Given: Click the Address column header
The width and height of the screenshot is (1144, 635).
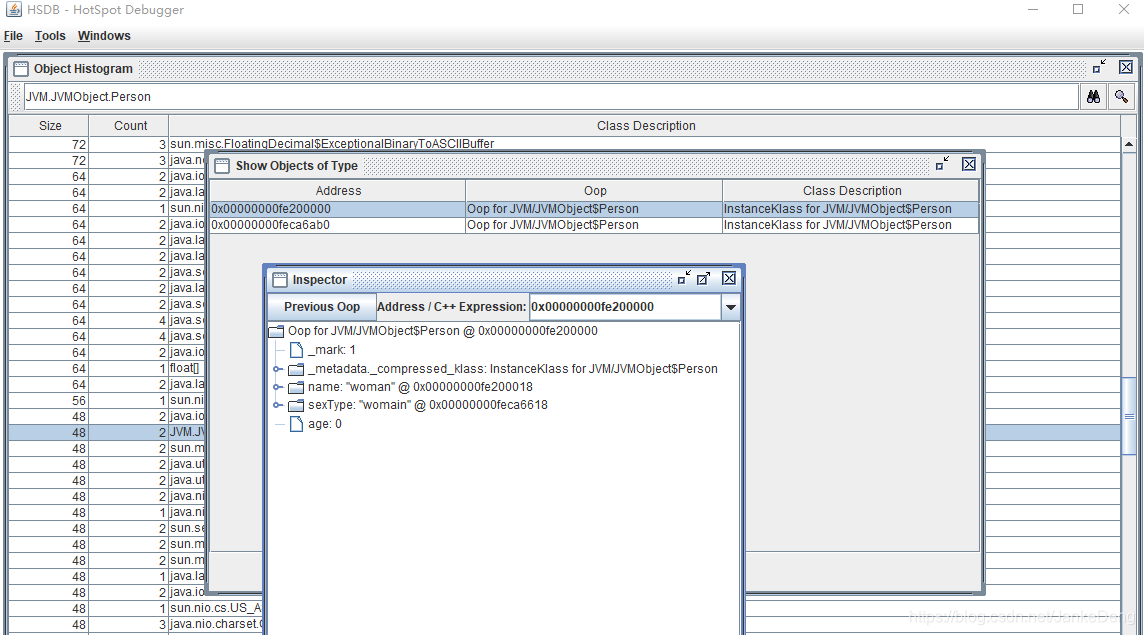Looking at the screenshot, I should coord(338,190).
